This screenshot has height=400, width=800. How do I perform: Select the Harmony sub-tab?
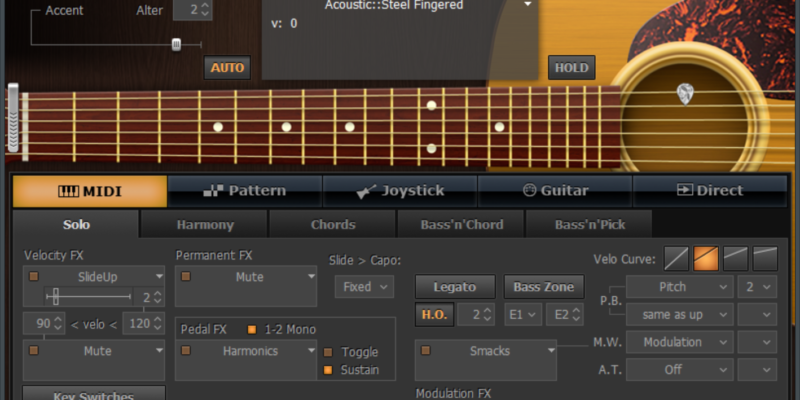click(x=205, y=224)
